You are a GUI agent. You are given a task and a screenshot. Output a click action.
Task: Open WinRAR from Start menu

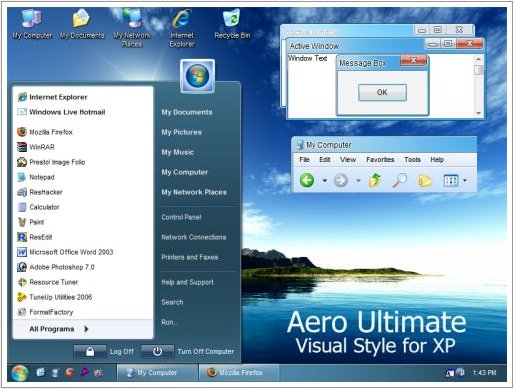click(36, 147)
